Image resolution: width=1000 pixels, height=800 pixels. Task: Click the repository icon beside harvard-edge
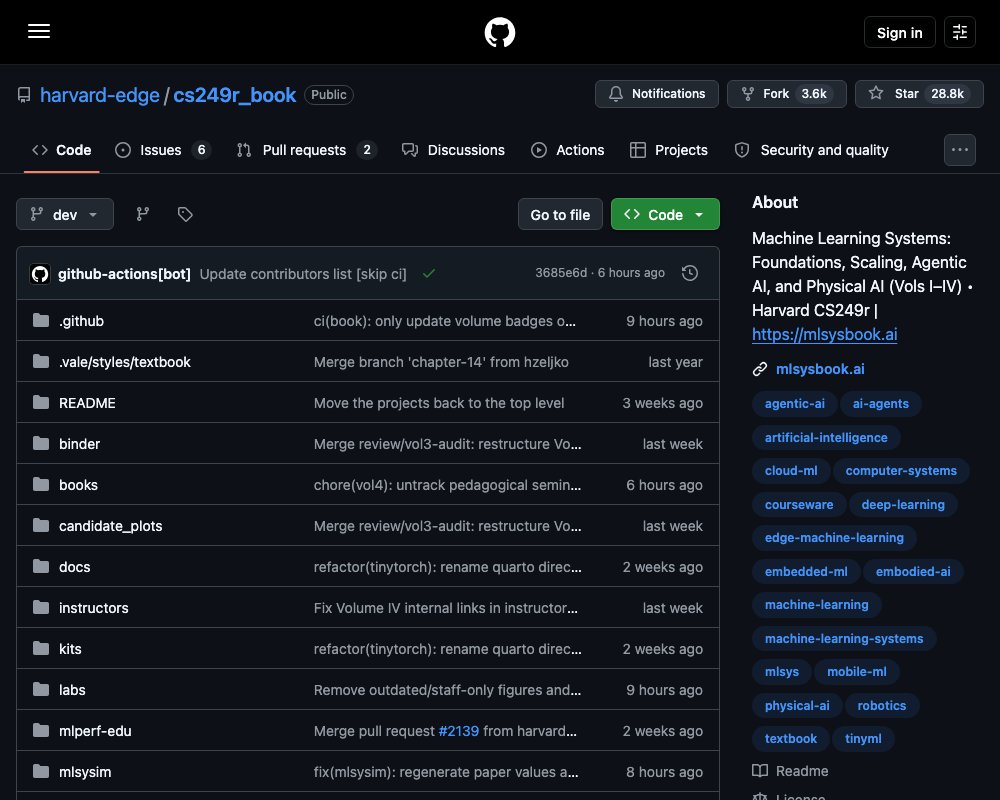tap(24, 95)
